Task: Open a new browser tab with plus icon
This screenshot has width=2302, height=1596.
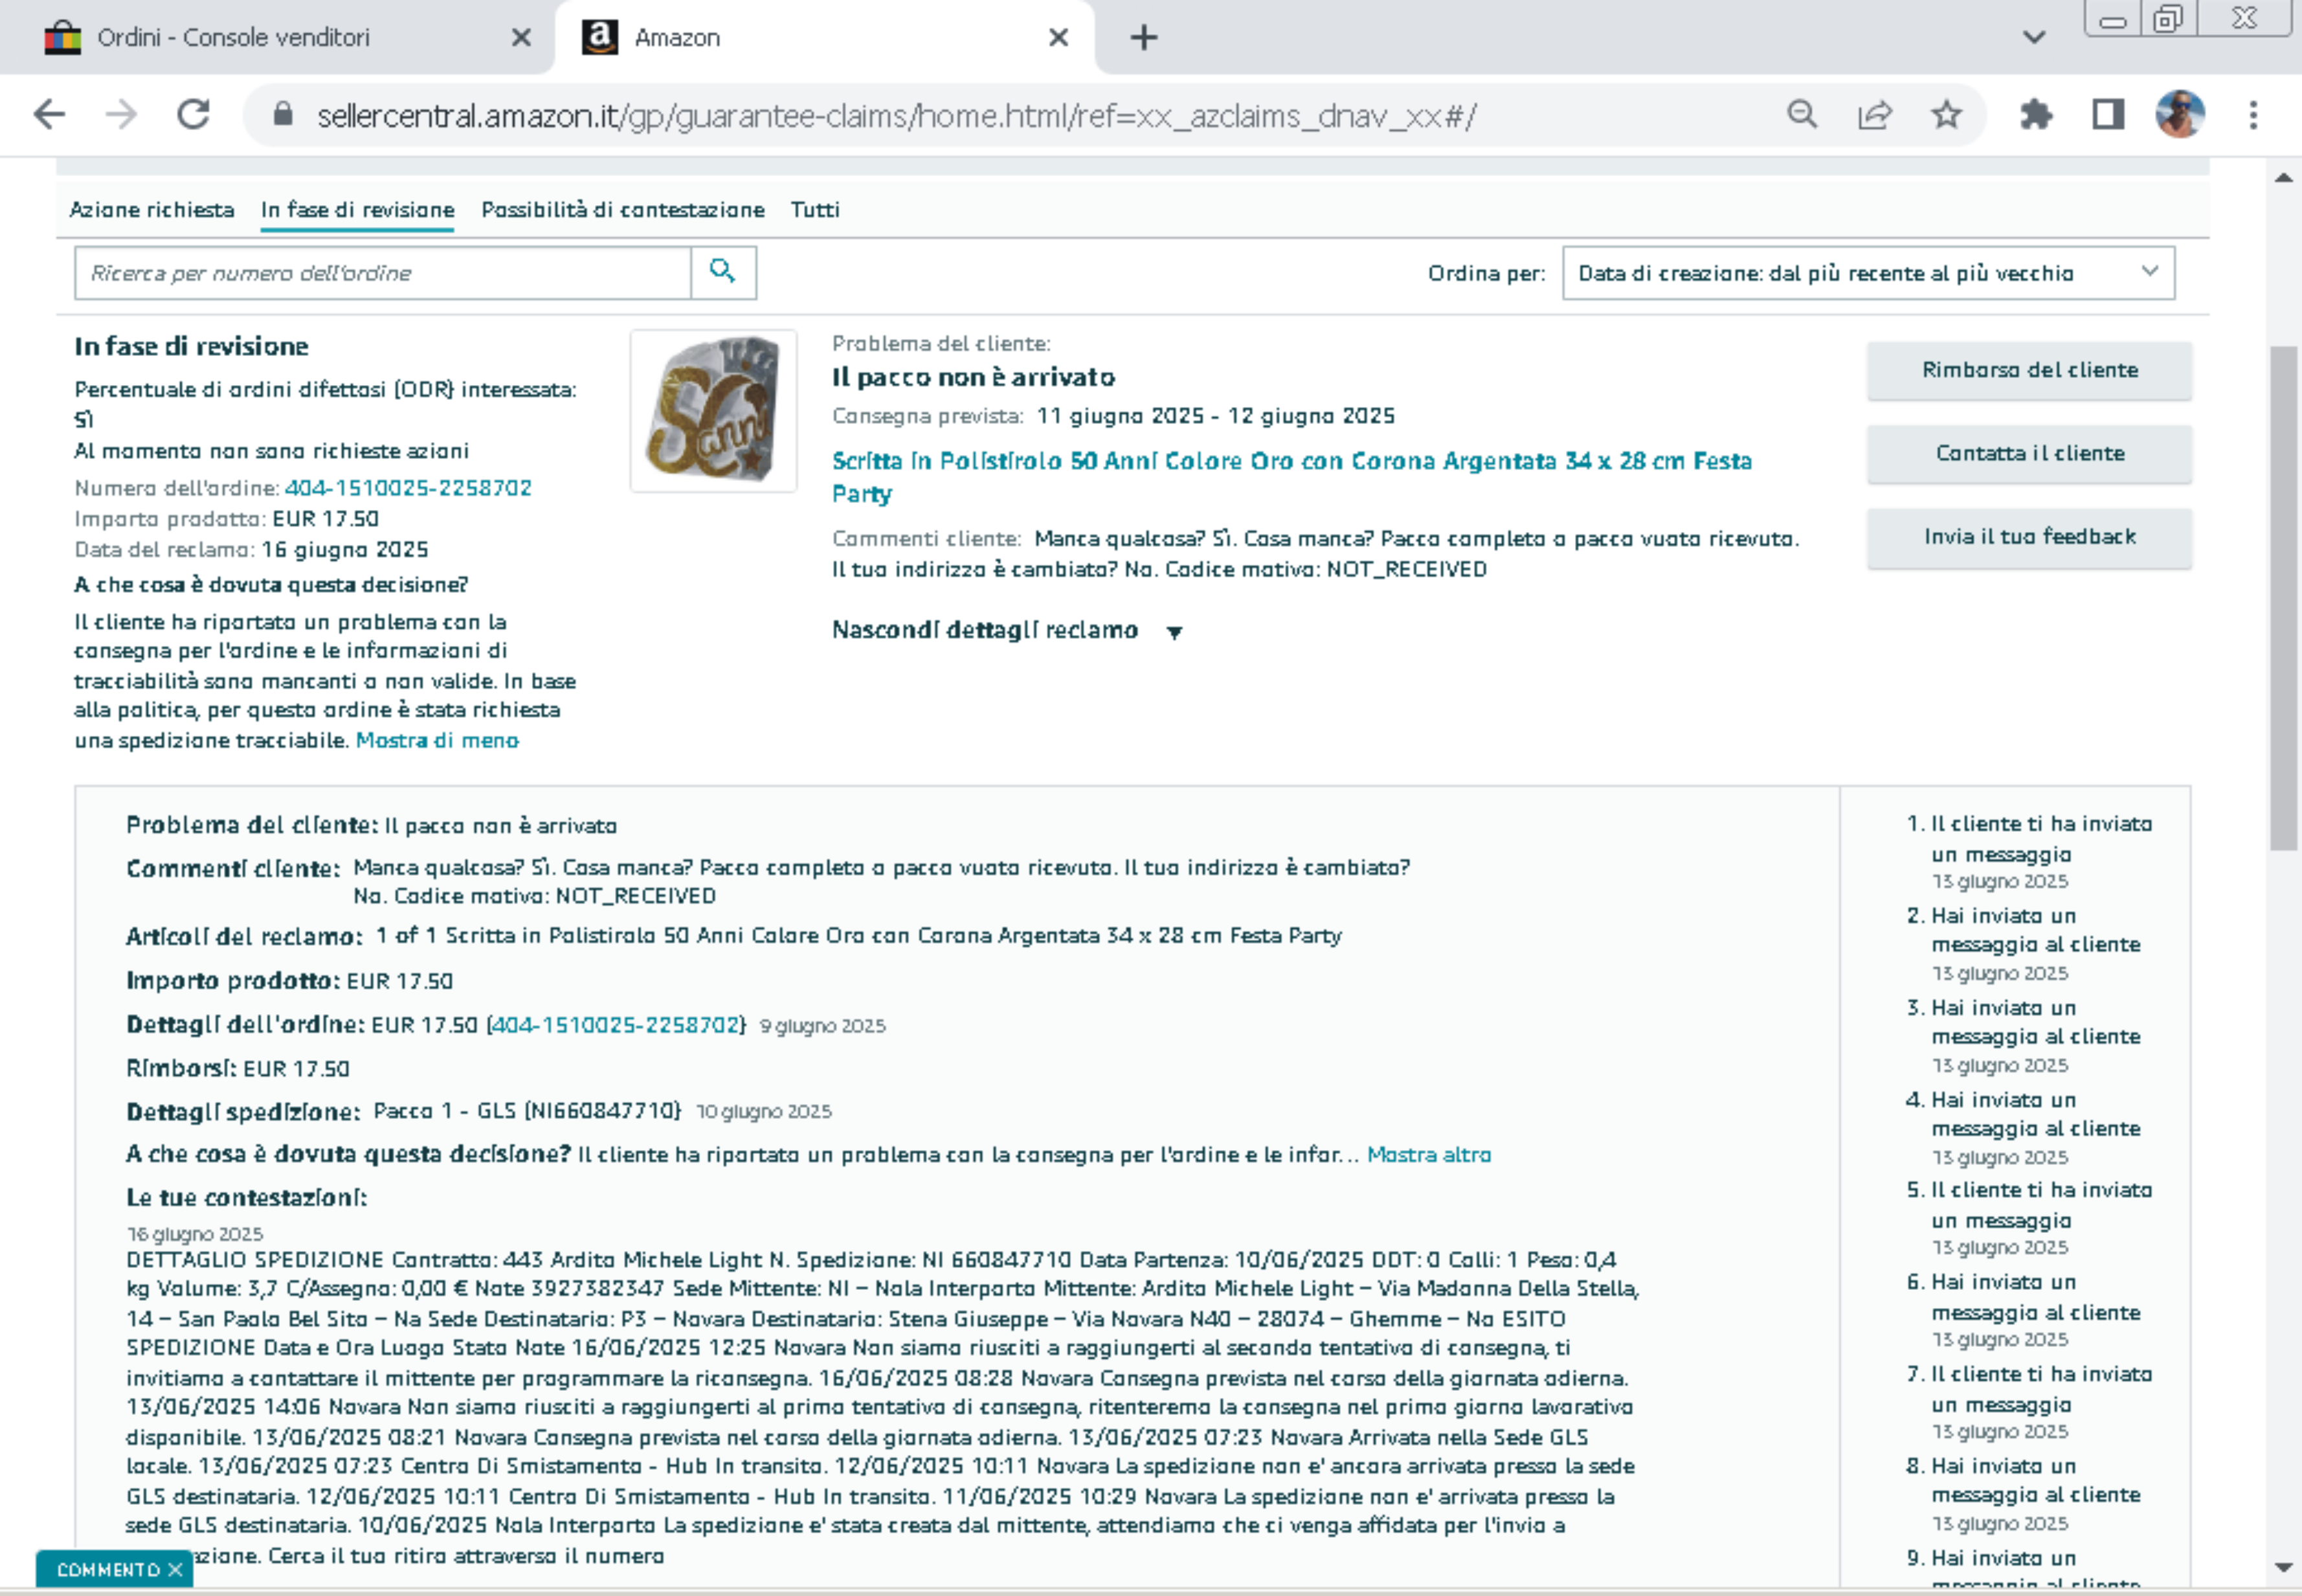Action: 1144,38
